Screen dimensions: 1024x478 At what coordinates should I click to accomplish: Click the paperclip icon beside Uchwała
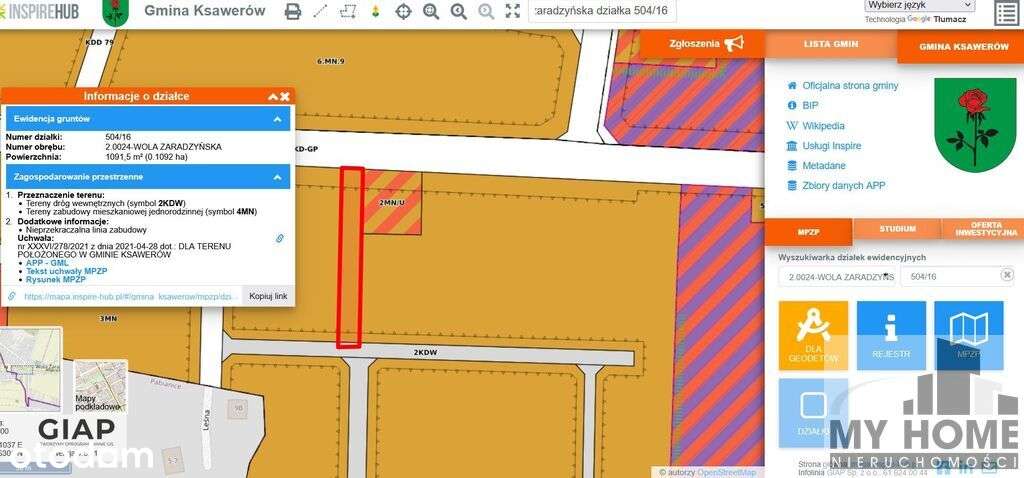(x=280, y=238)
